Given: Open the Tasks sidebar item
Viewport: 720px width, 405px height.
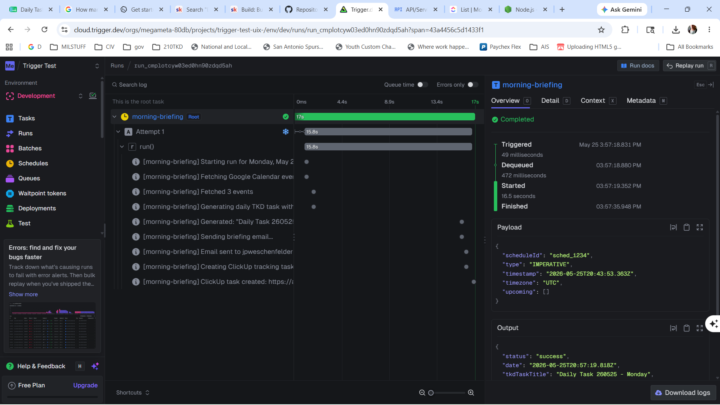Looking at the screenshot, I should click(26, 118).
